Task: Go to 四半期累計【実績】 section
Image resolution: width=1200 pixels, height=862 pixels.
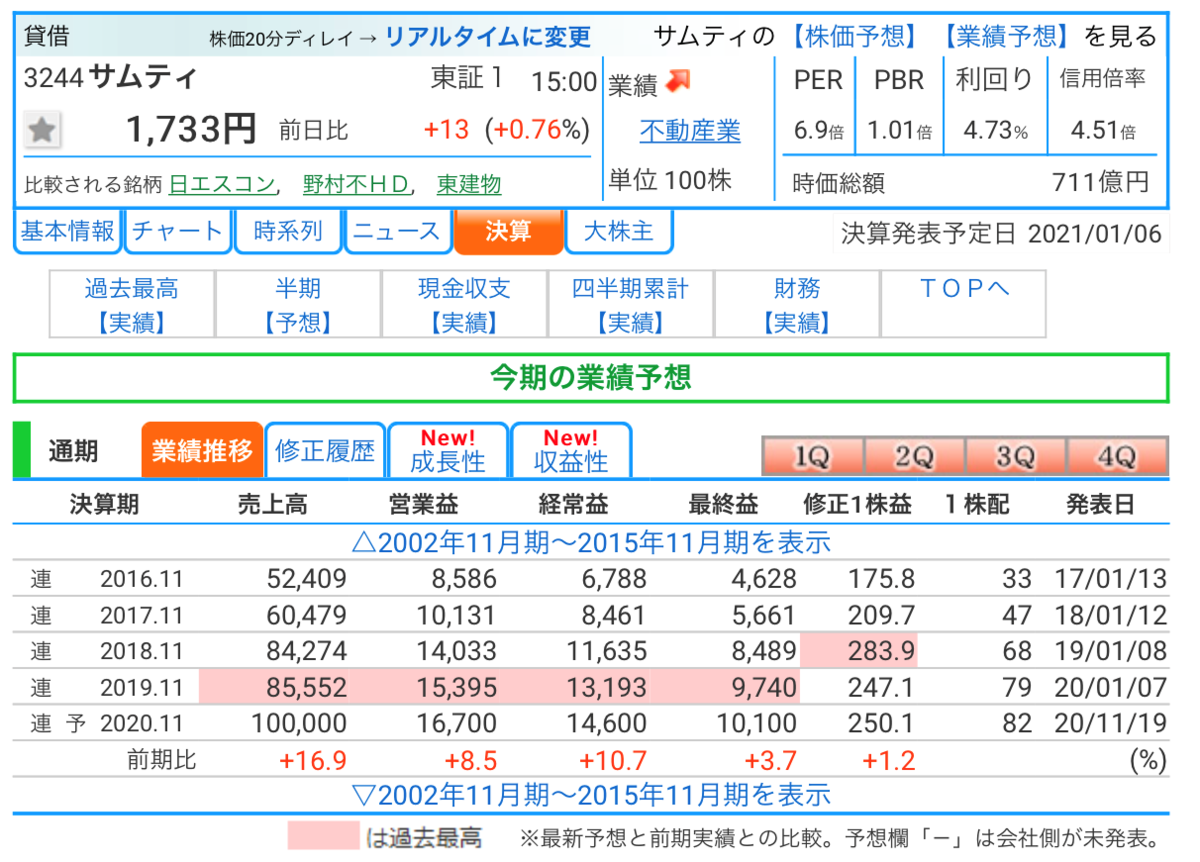Action: click(630, 304)
